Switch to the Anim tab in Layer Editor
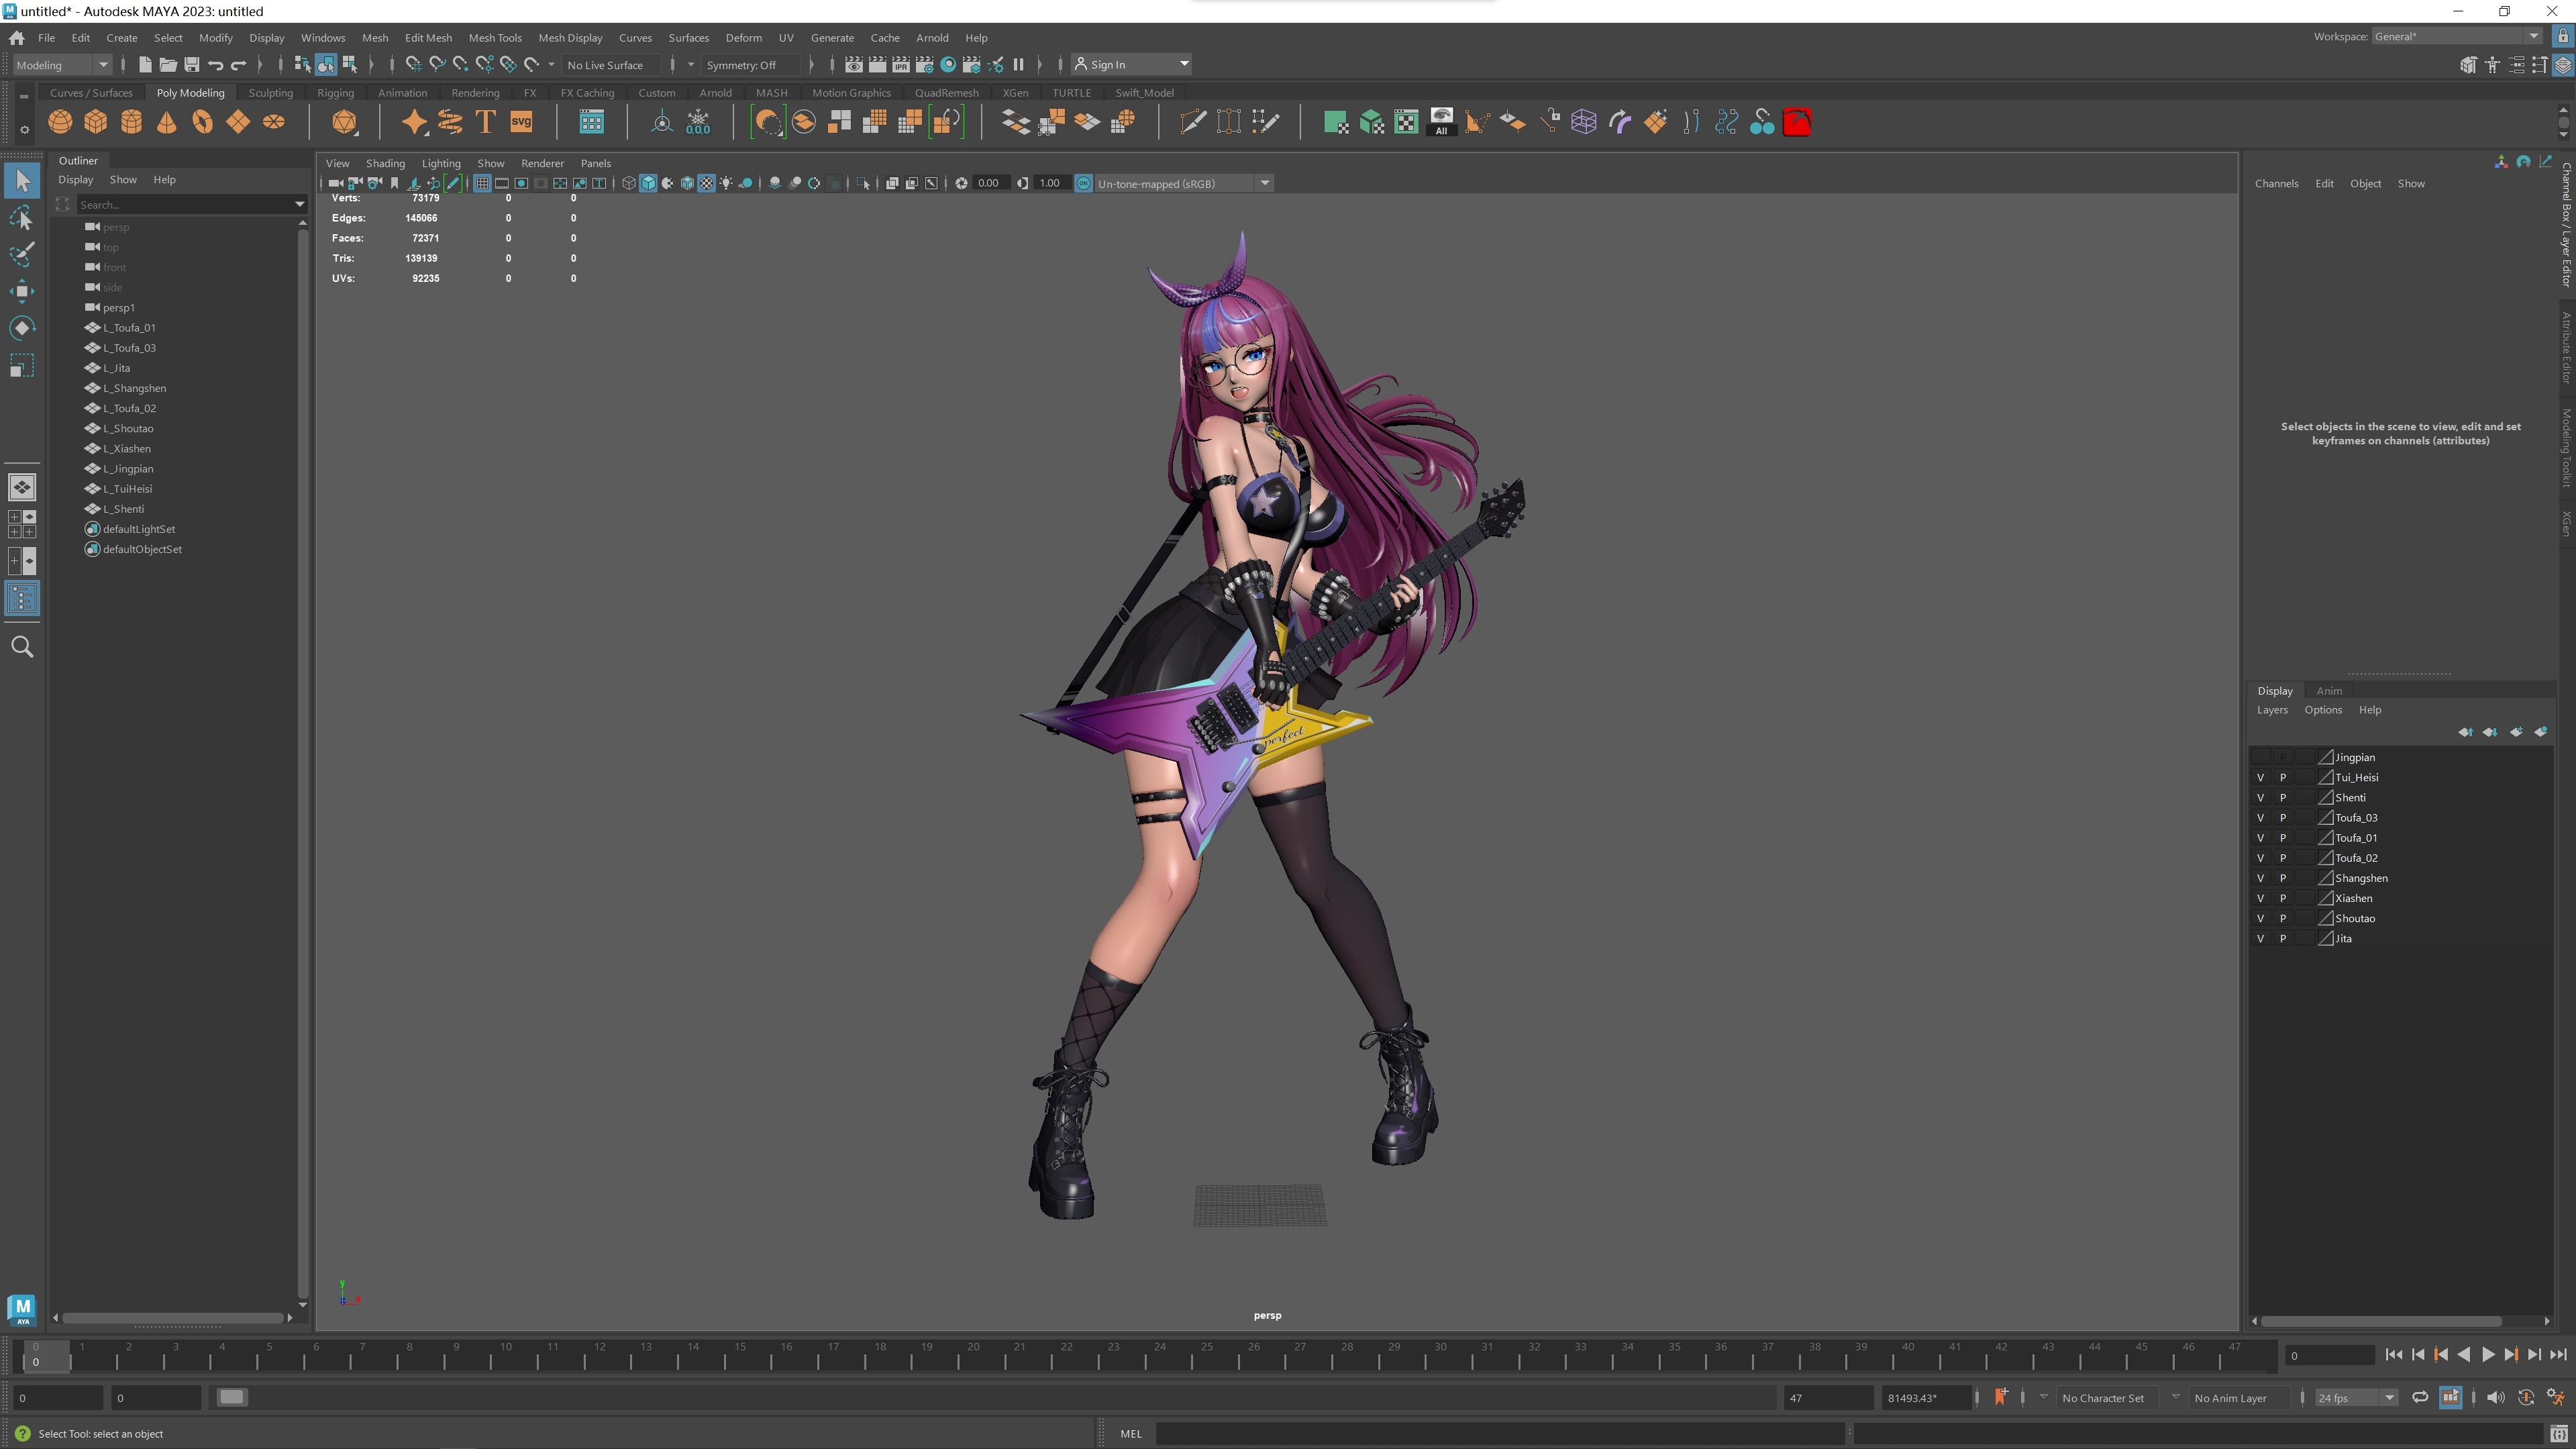2576x1449 pixels. tap(2328, 691)
